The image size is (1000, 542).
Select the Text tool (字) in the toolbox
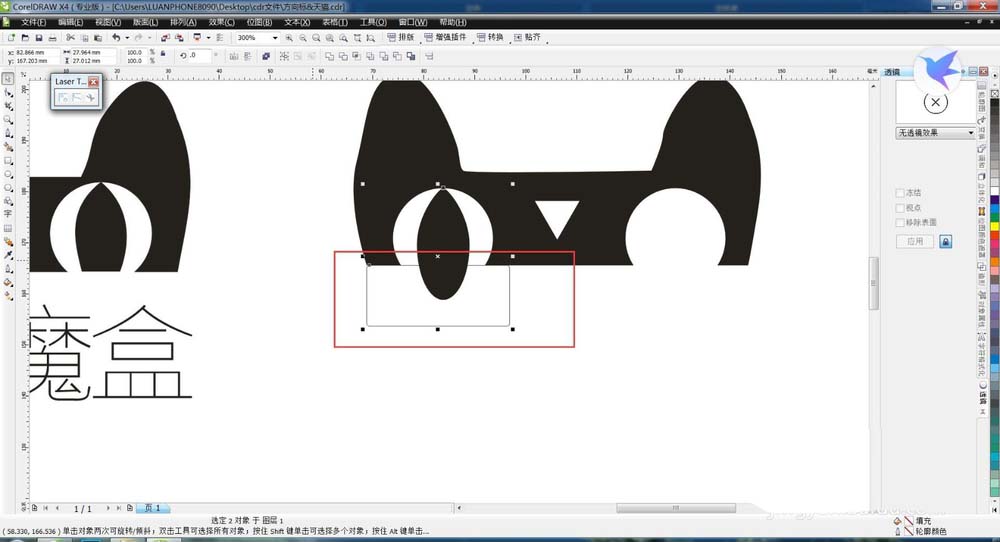pyautogui.click(x=8, y=214)
